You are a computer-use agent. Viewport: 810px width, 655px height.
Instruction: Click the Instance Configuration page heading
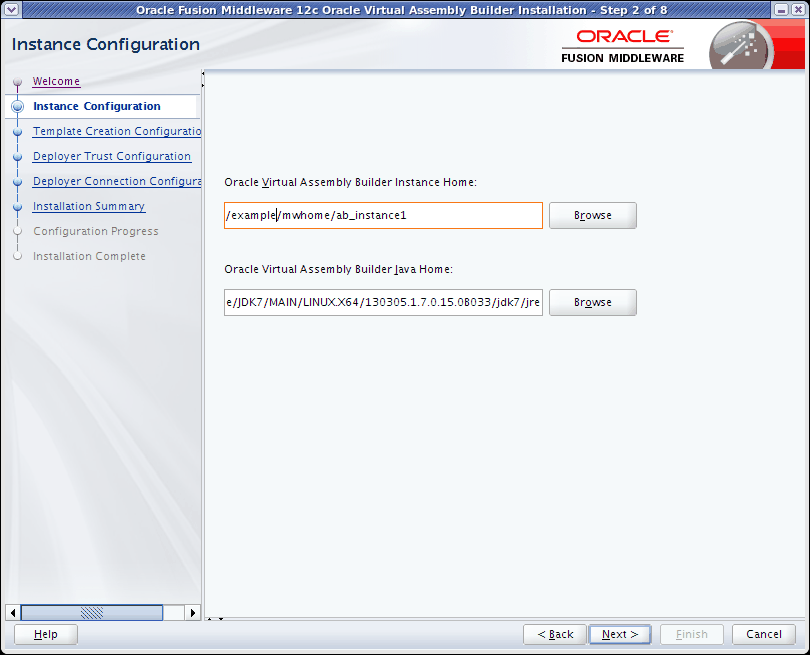pos(106,44)
